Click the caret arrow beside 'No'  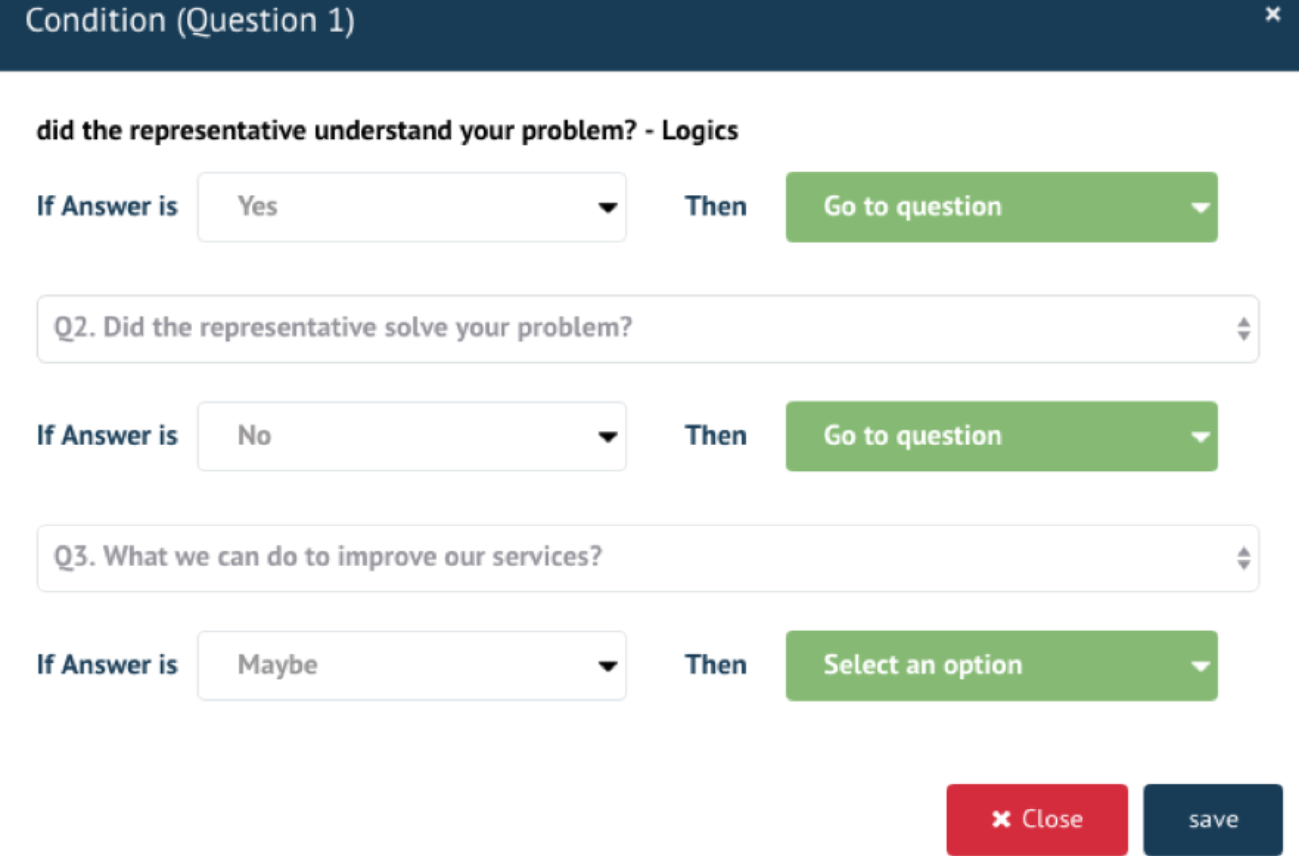(607, 437)
